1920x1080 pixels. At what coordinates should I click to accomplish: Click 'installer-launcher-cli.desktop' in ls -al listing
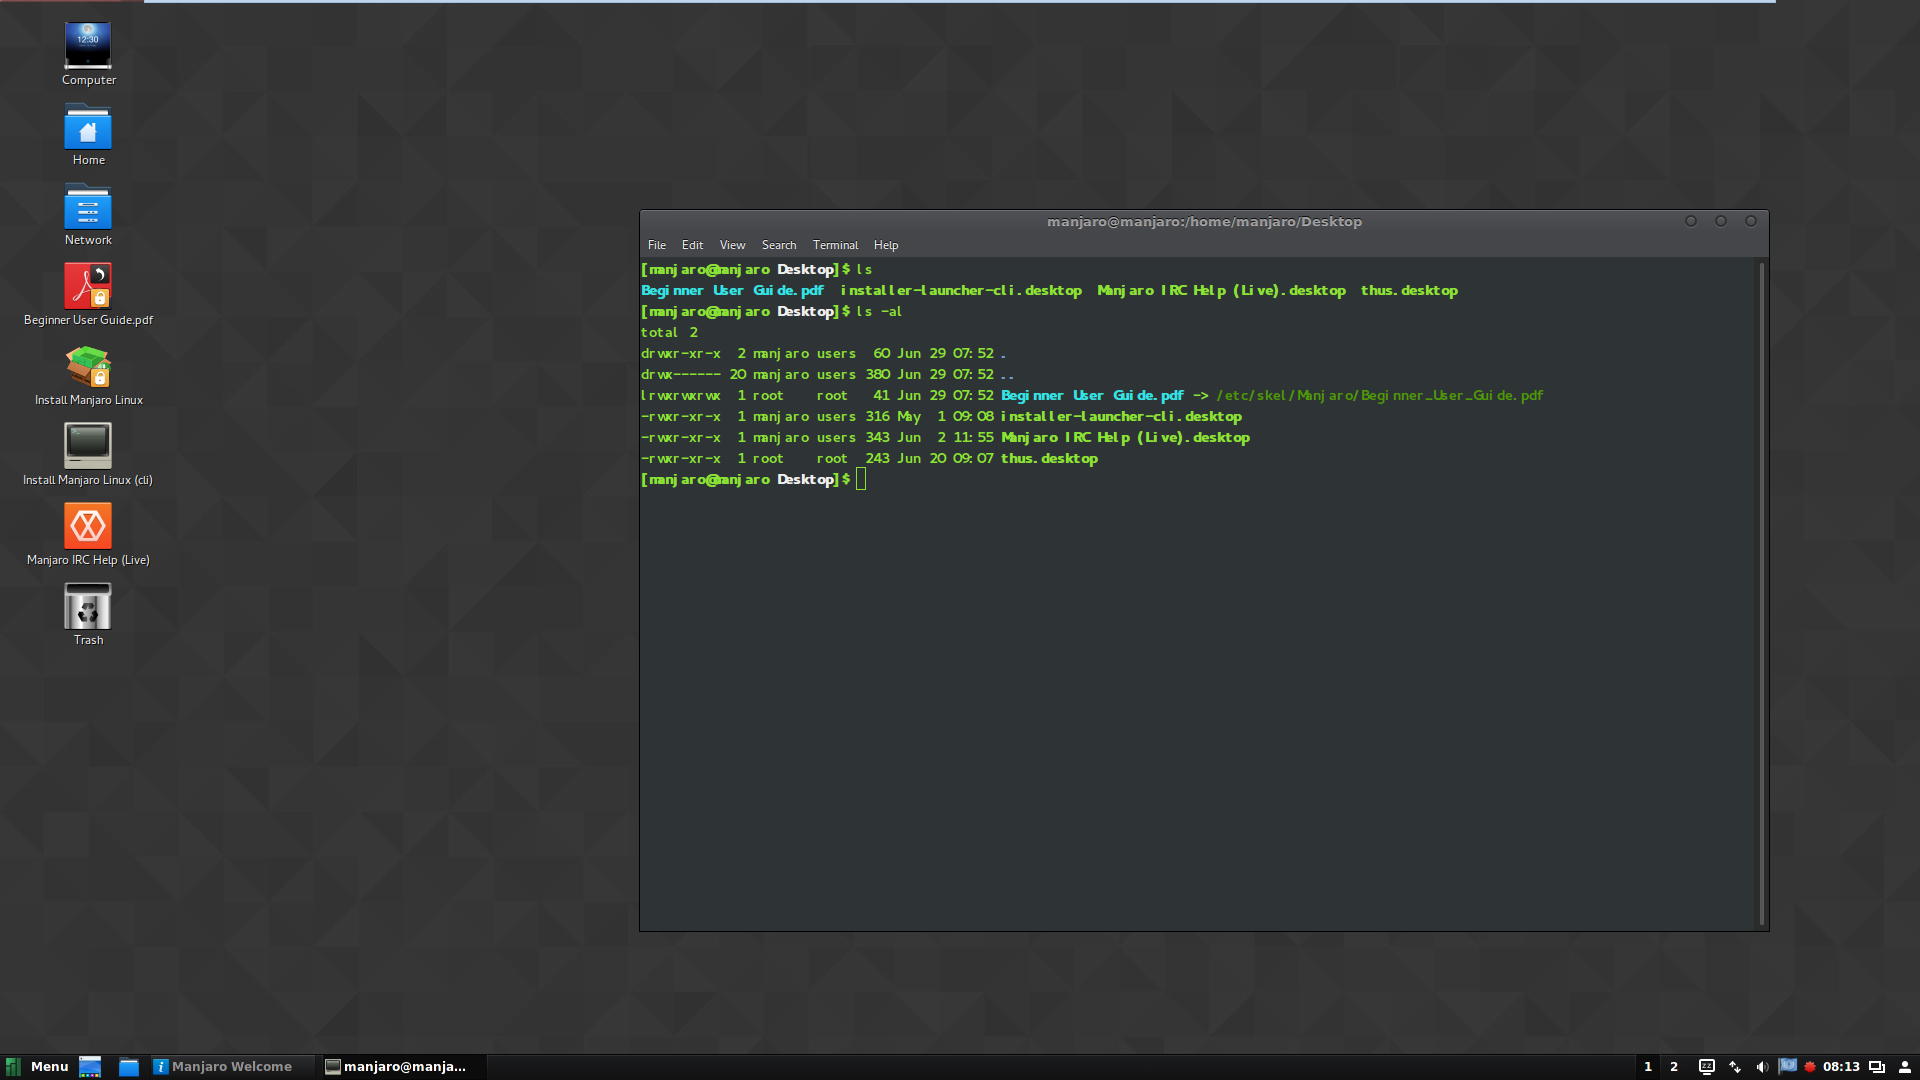tap(1121, 417)
